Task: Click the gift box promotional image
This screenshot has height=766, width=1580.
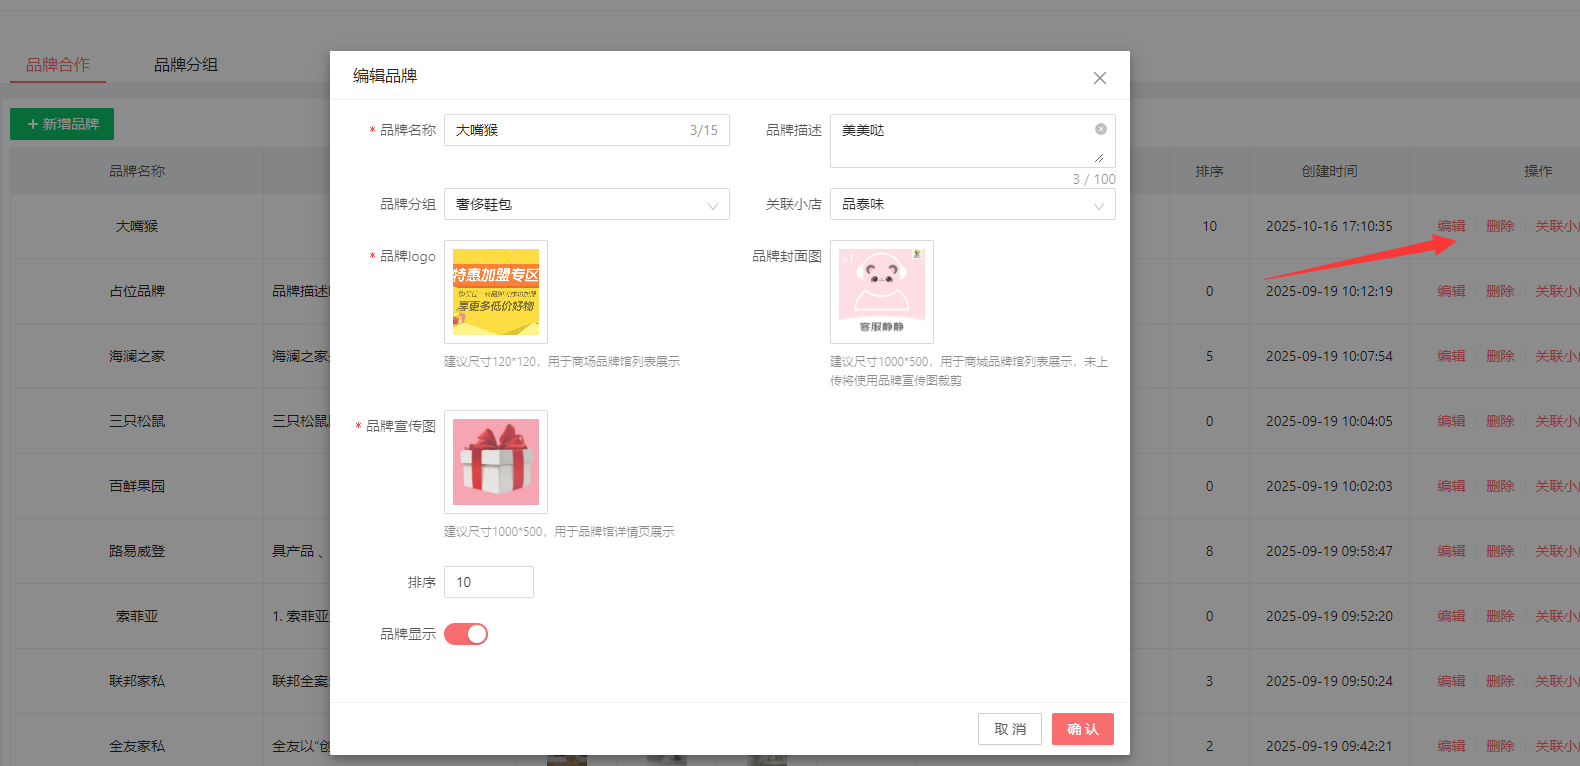Action: [496, 462]
